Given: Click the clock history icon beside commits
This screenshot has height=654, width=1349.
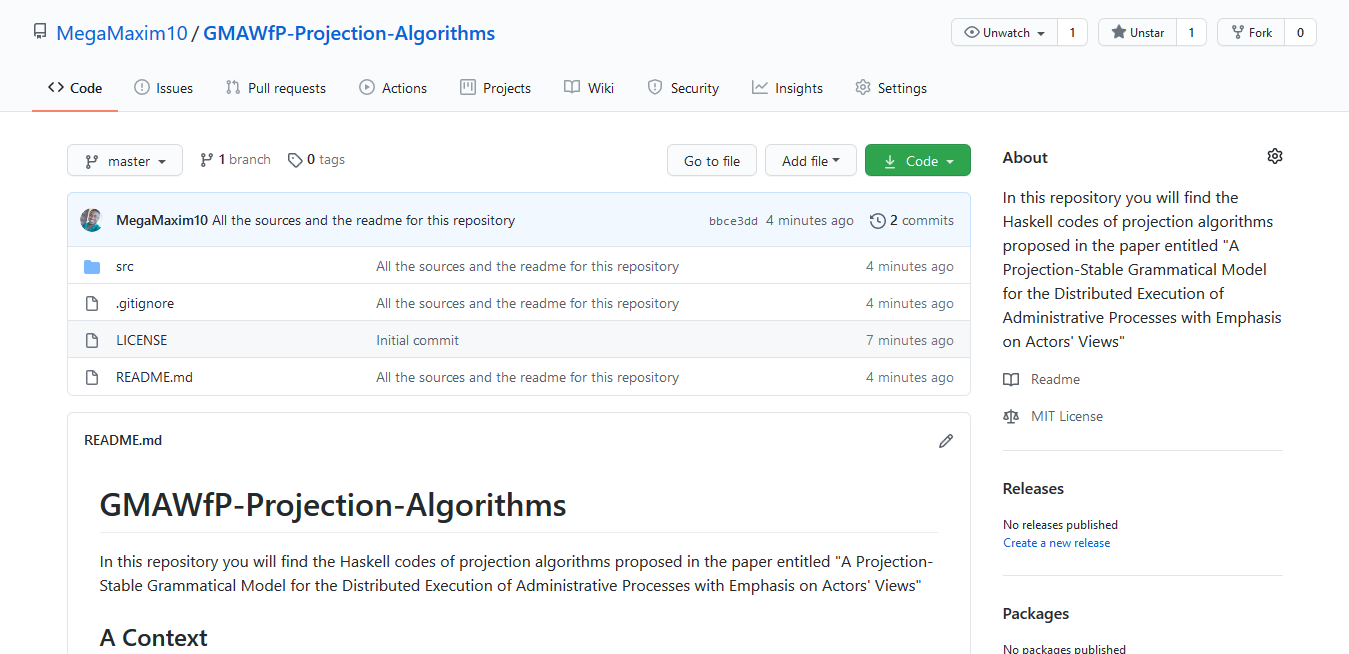Looking at the screenshot, I should (x=878, y=220).
